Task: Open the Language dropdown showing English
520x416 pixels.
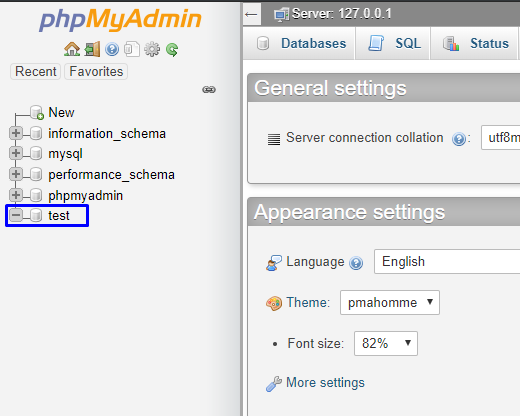Action: (447, 261)
